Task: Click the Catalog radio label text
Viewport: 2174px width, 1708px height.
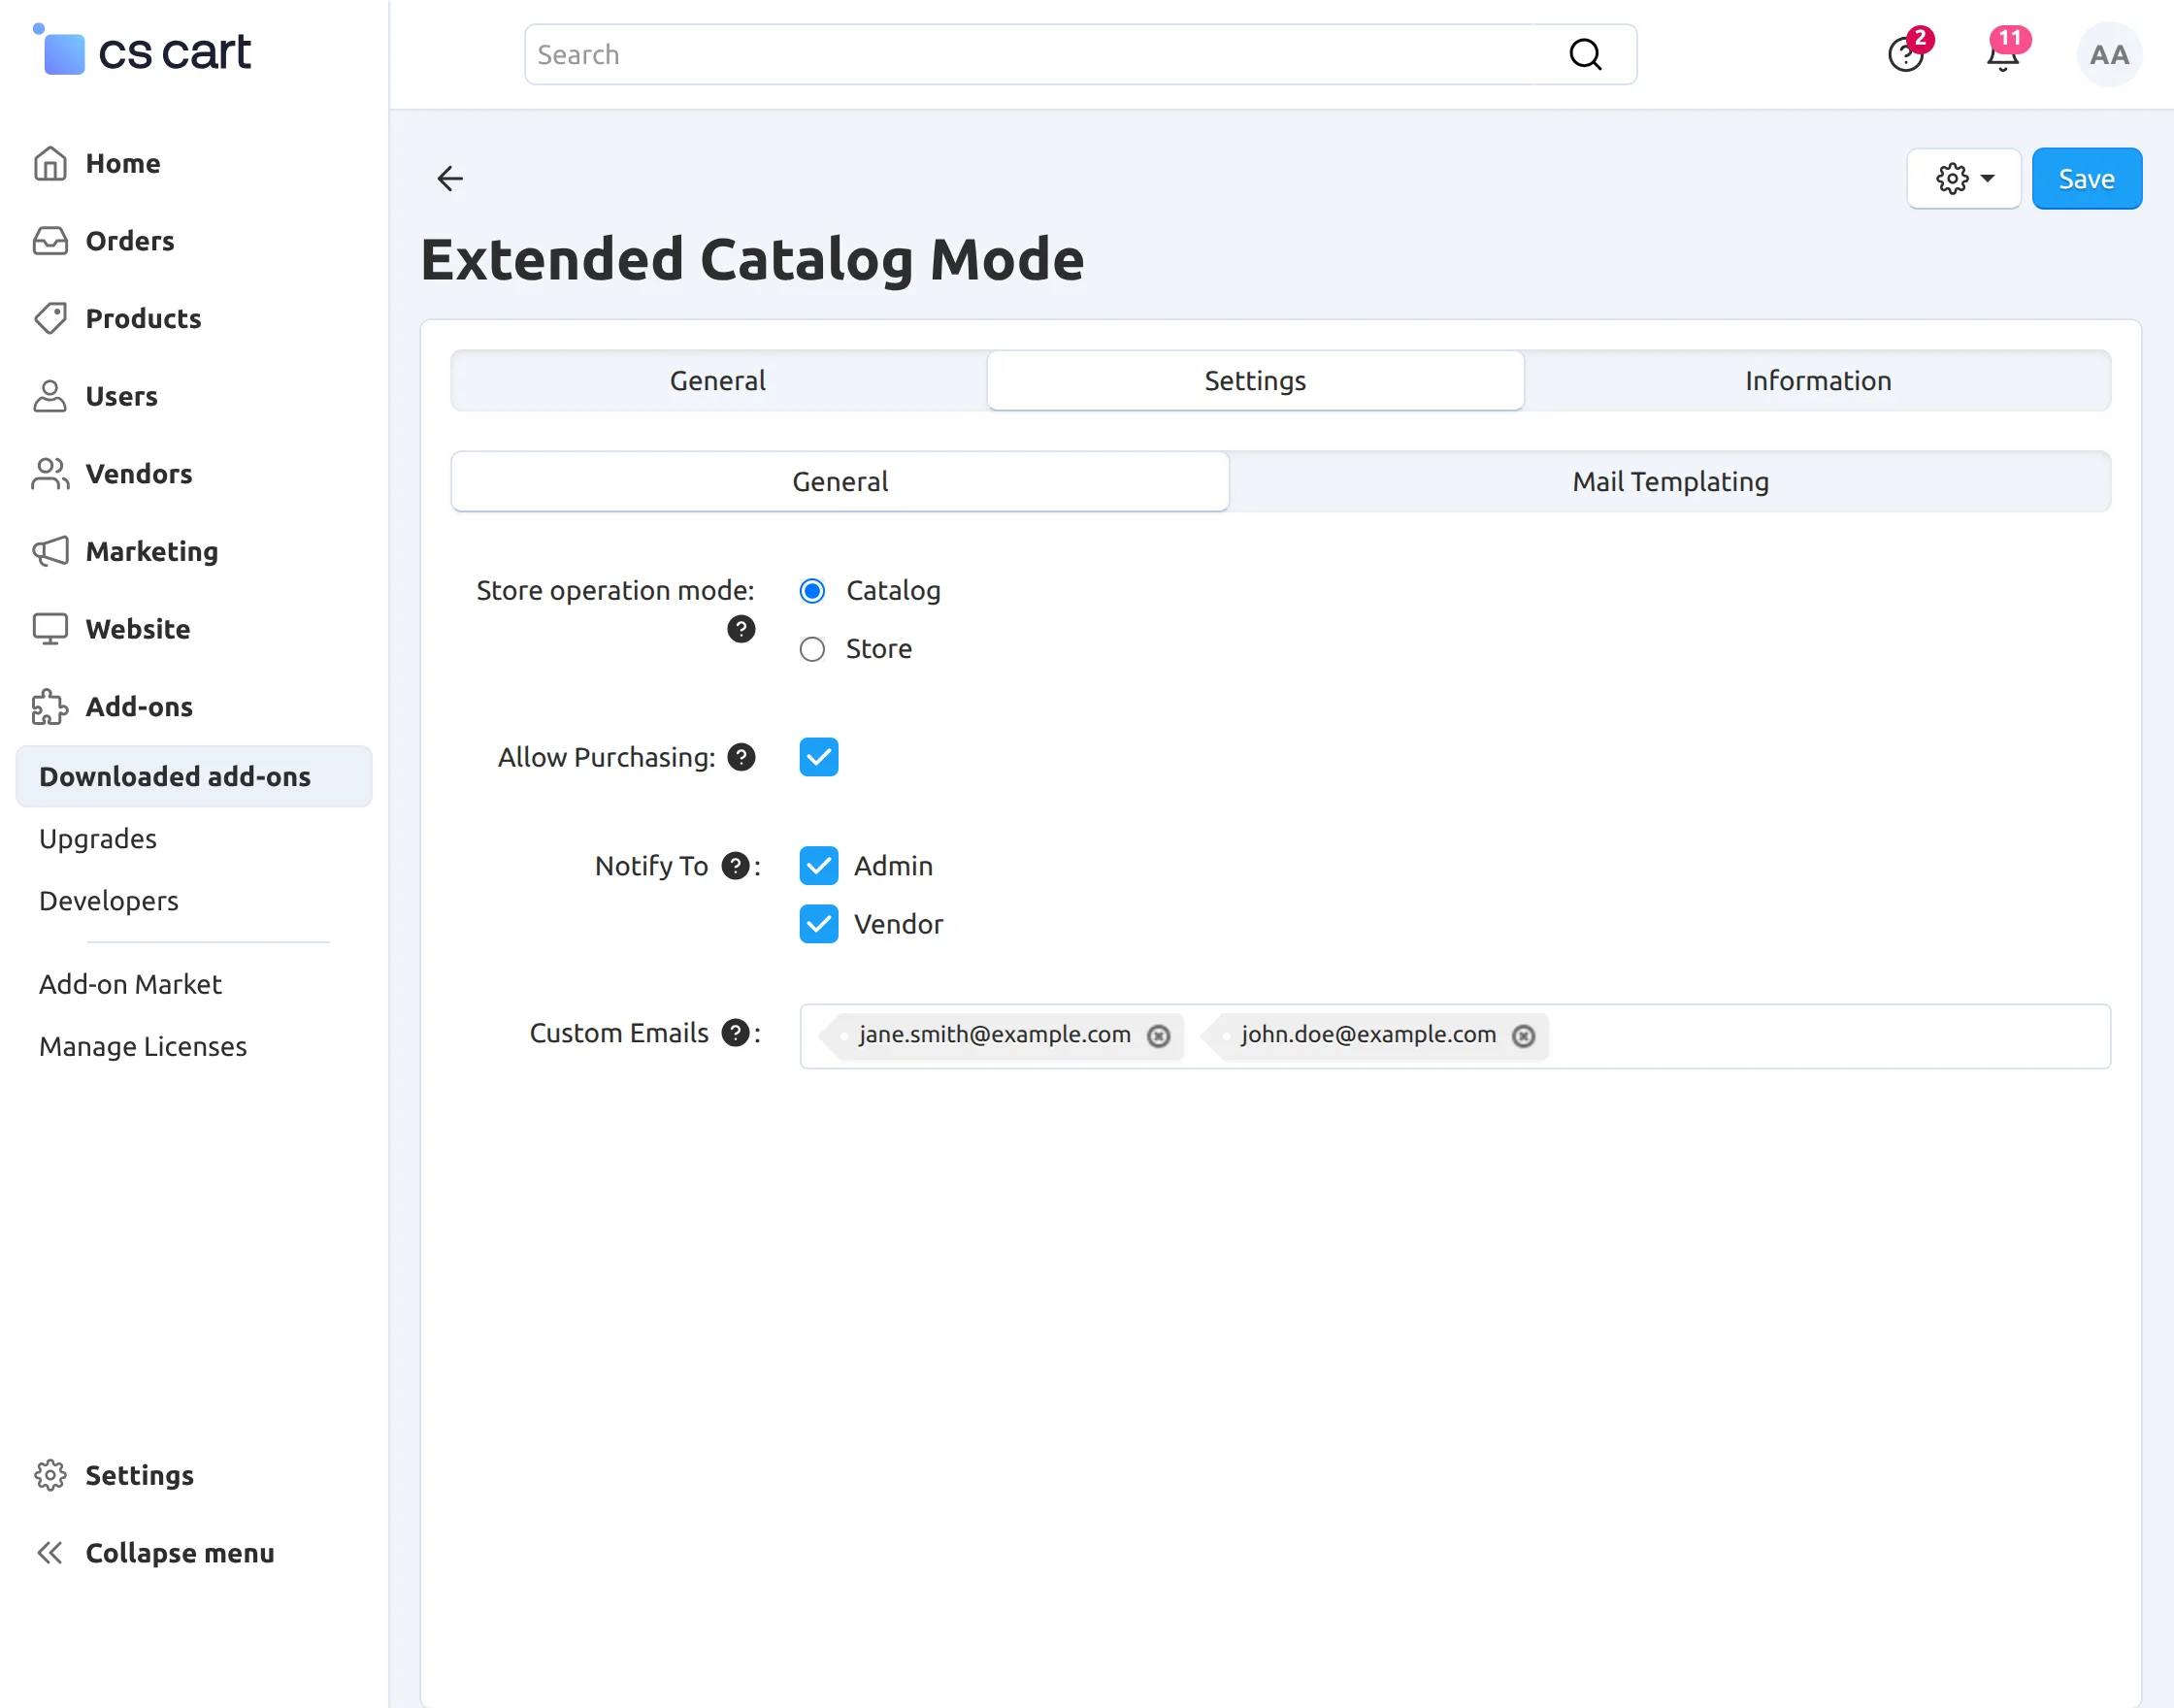Action: coord(893,591)
